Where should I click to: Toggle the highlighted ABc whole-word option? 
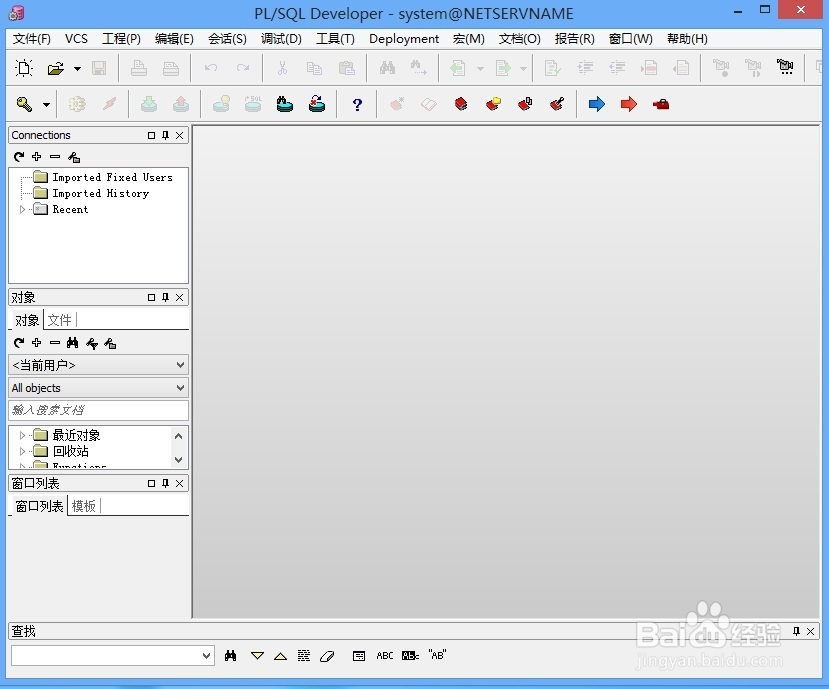410,656
